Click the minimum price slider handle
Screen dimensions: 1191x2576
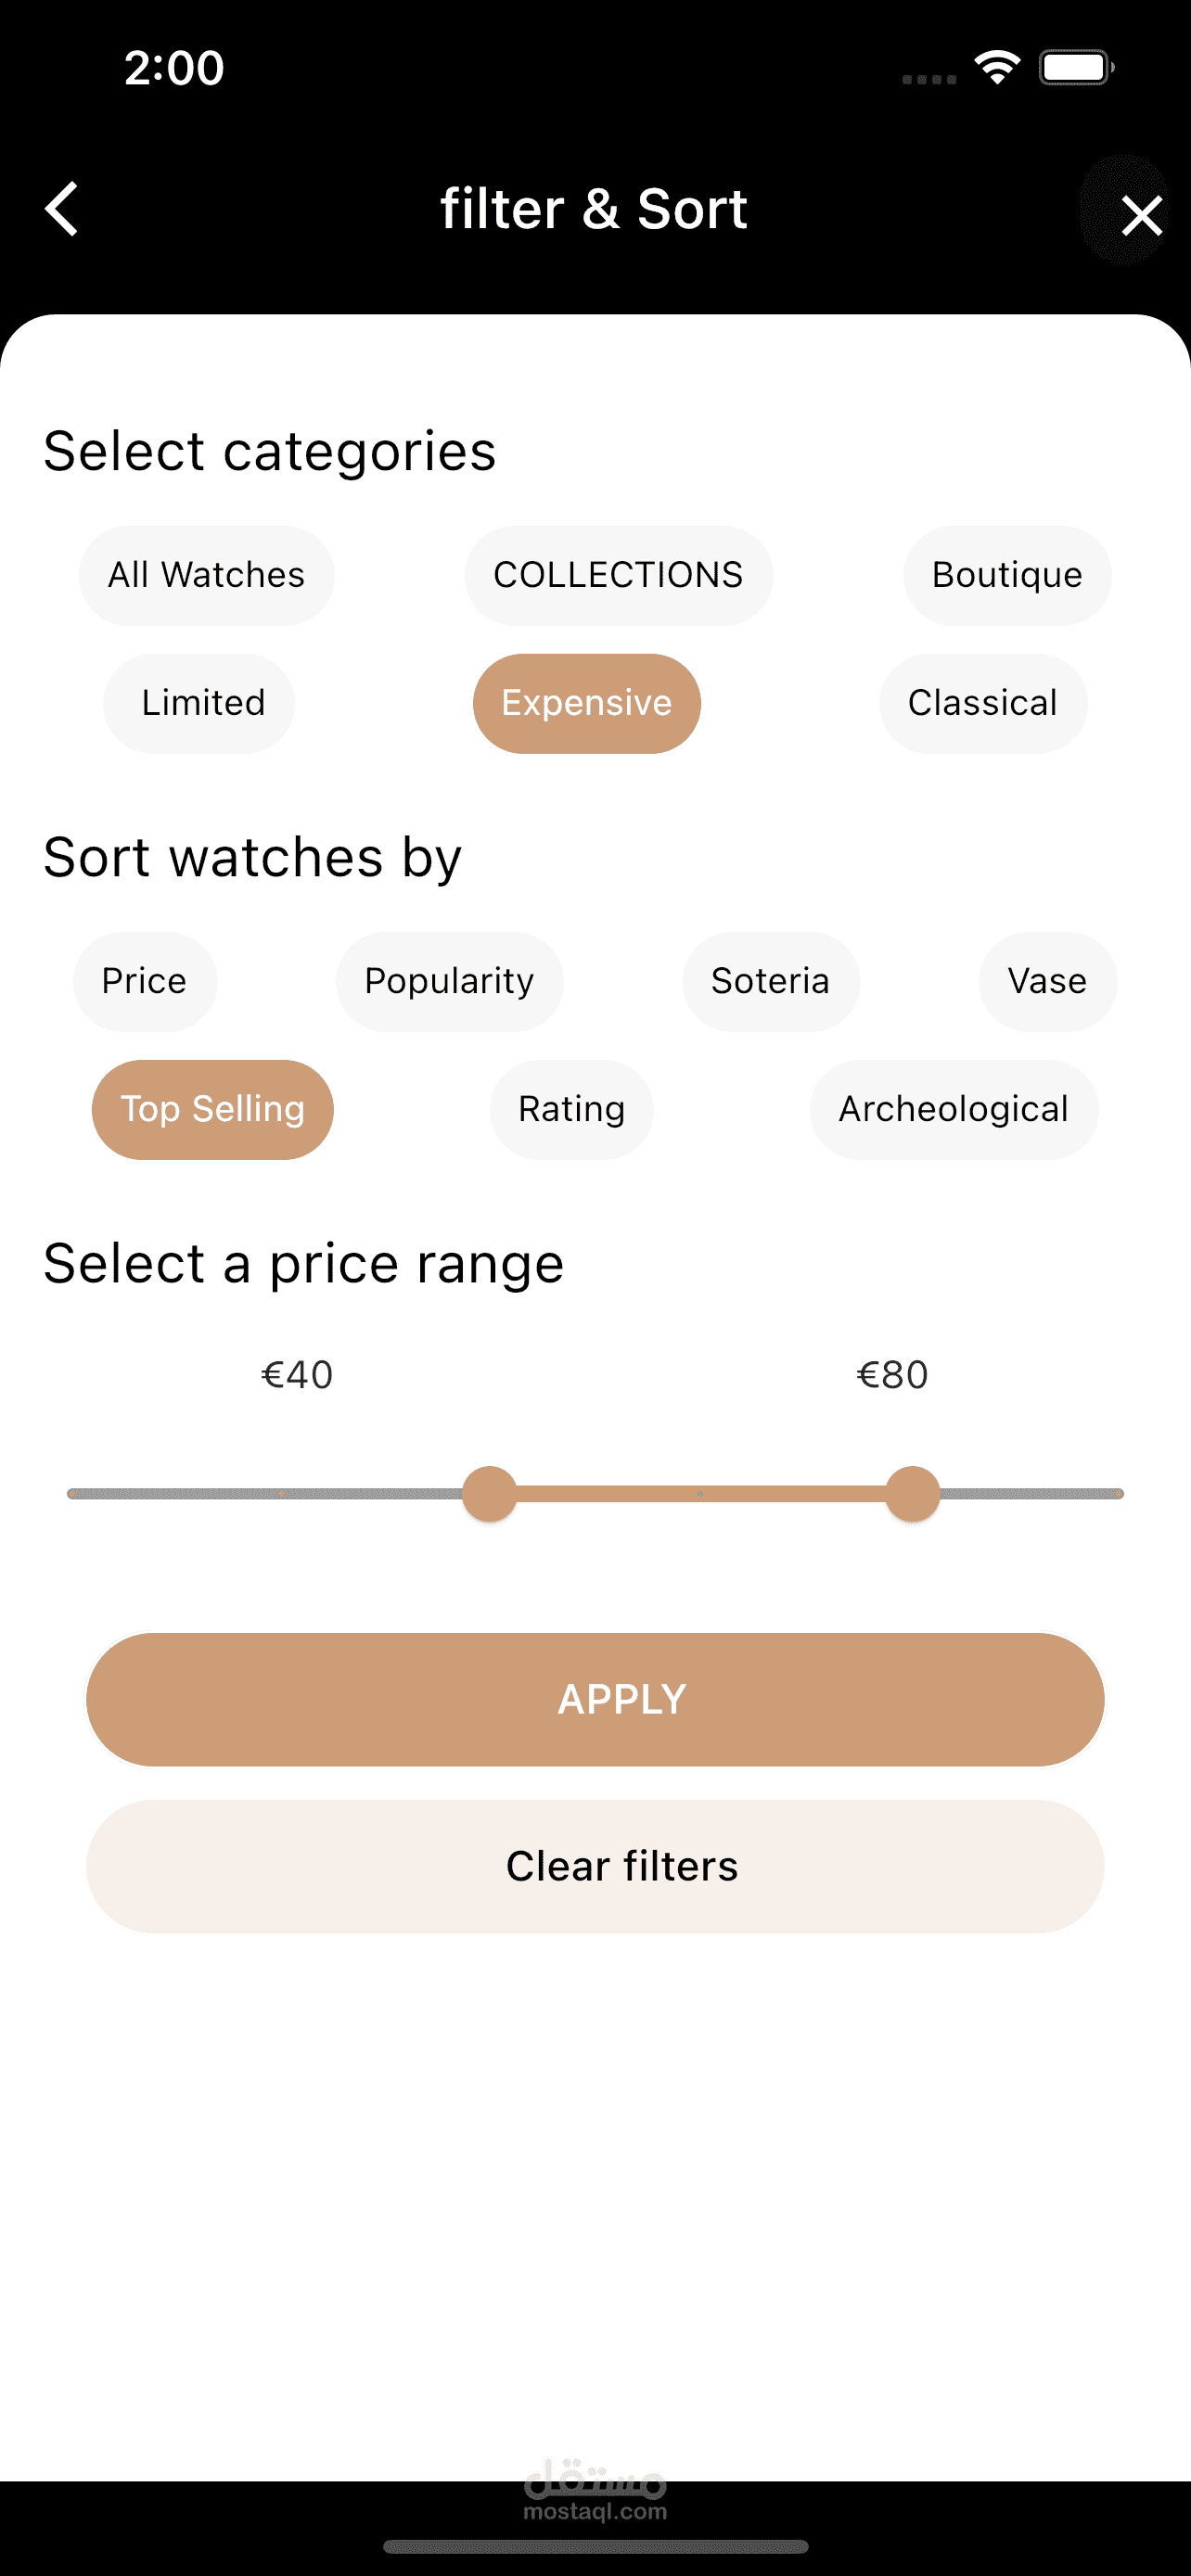(489, 1493)
